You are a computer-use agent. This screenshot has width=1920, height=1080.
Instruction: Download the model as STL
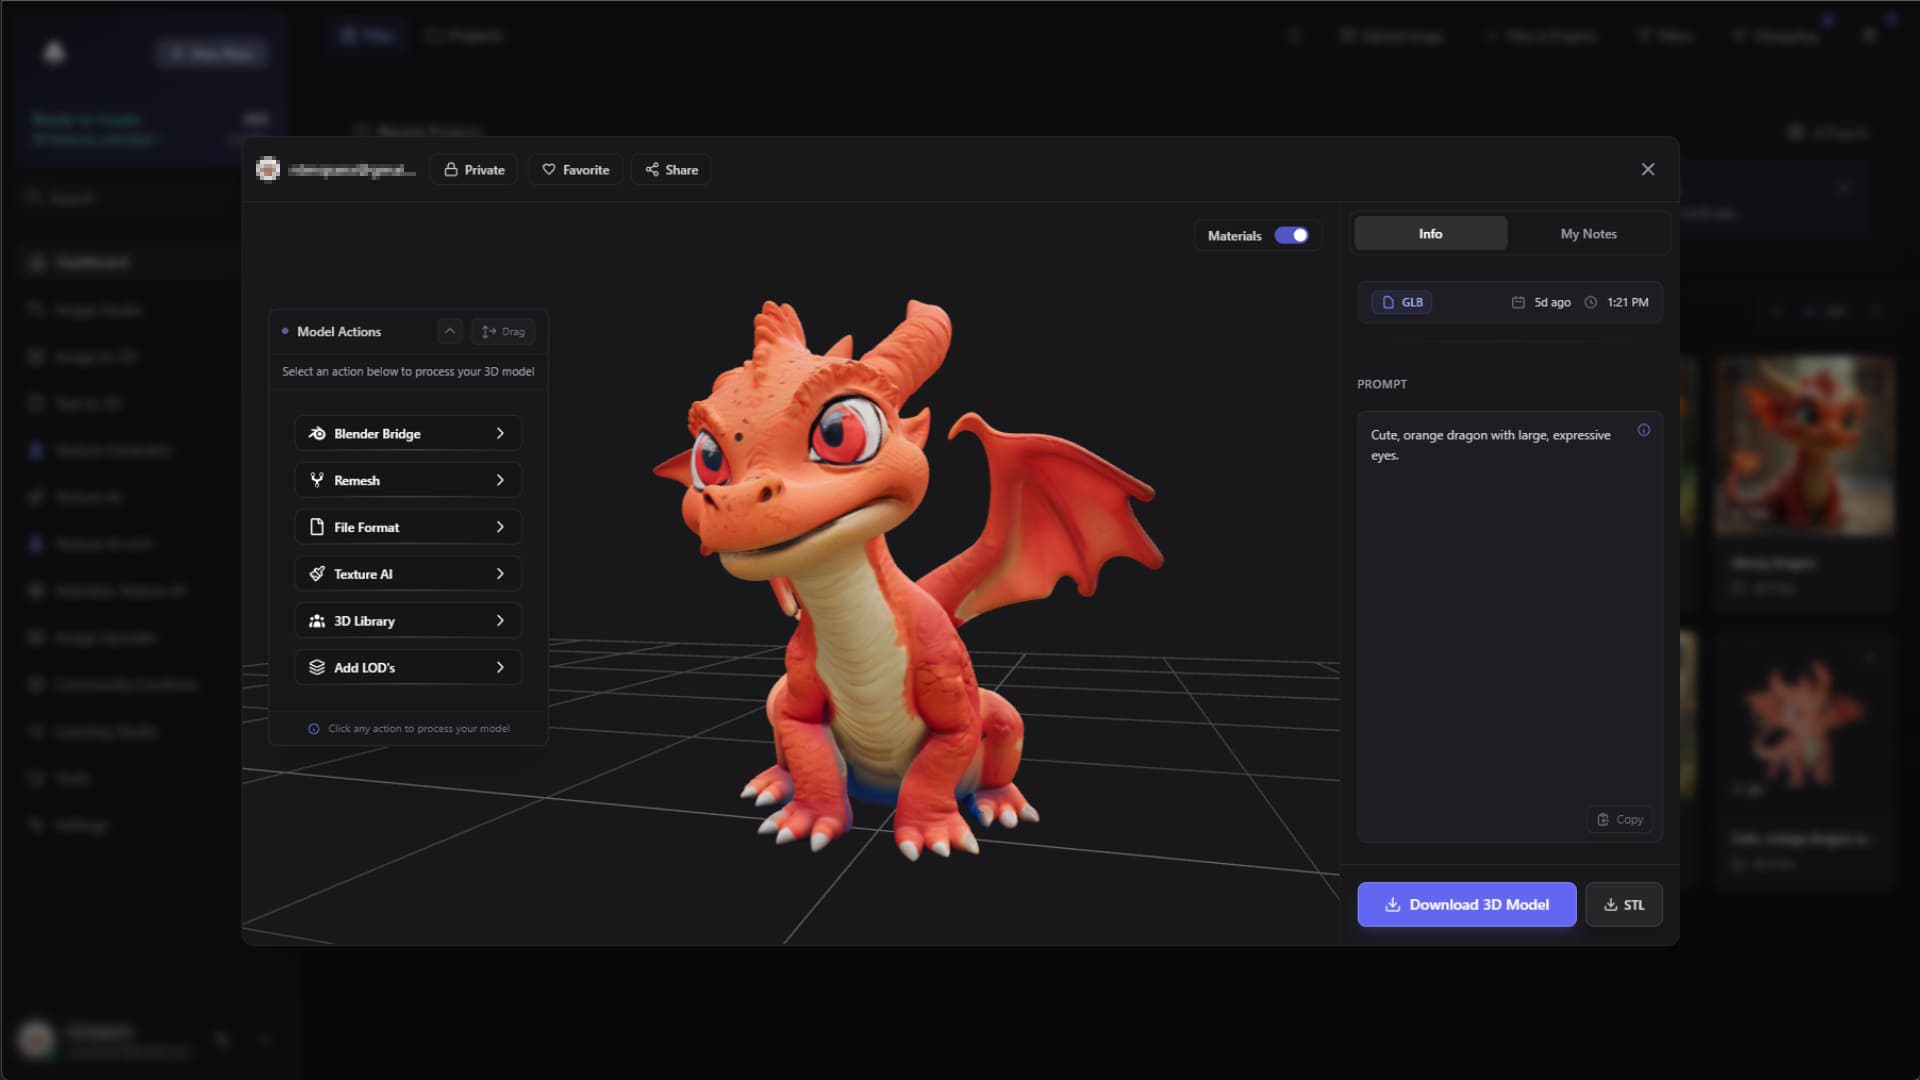pyautogui.click(x=1624, y=904)
